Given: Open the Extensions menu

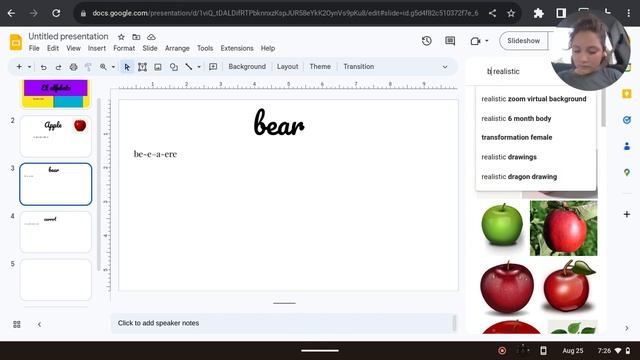Looking at the screenshot, I should click(x=237, y=48).
